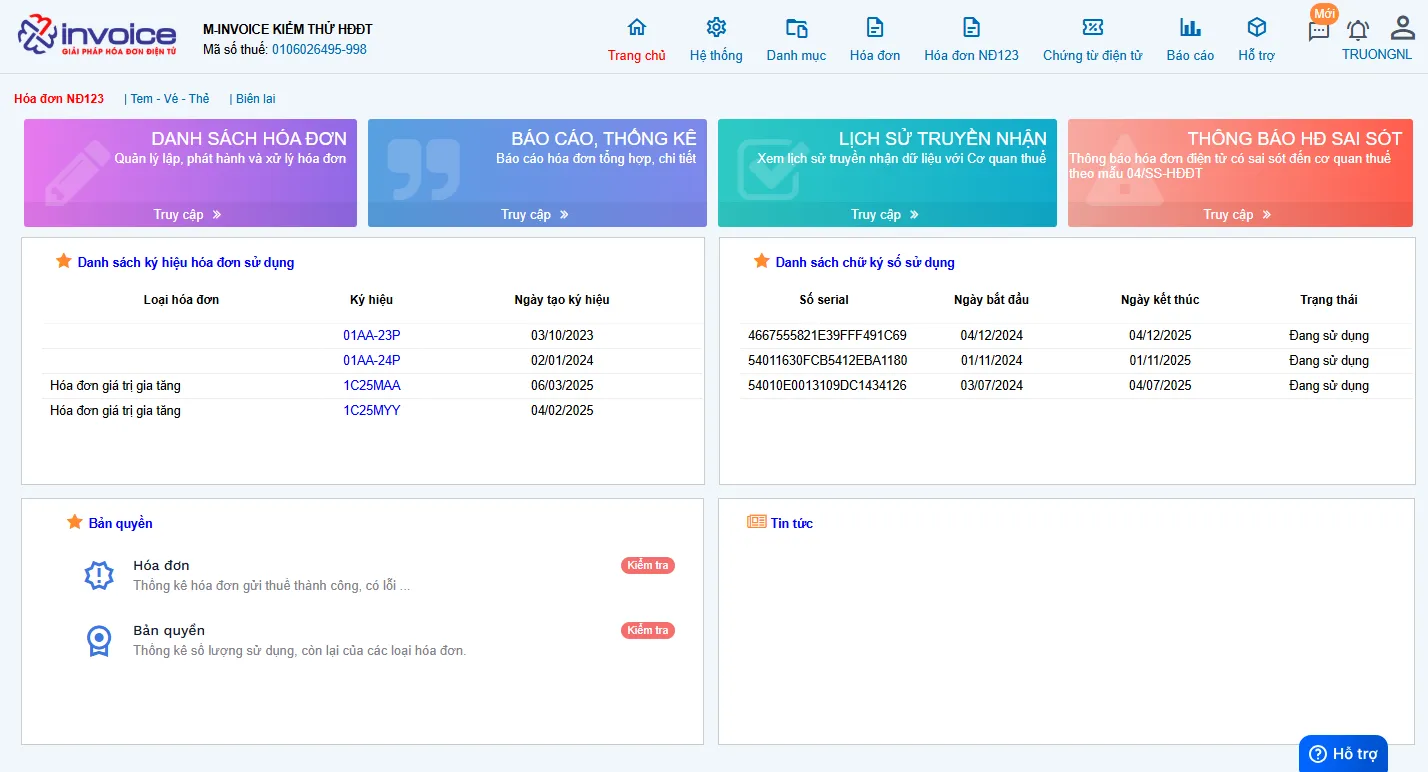This screenshot has width=1428, height=772.
Task: Switch to Biên lai sub-tab
Action: [x=256, y=99]
